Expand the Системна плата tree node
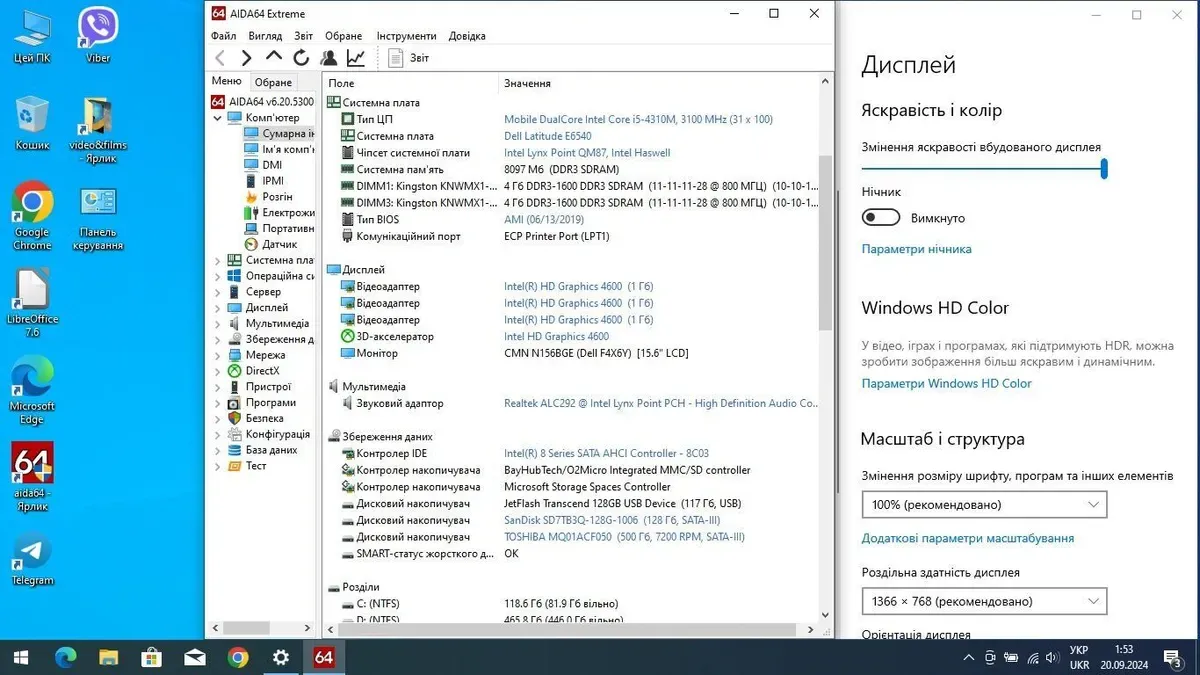This screenshot has width=1200, height=675. coord(218,260)
